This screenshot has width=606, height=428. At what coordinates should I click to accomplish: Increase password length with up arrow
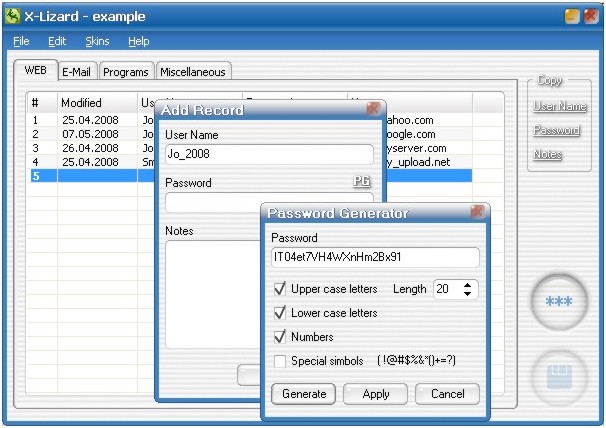[x=467, y=285]
